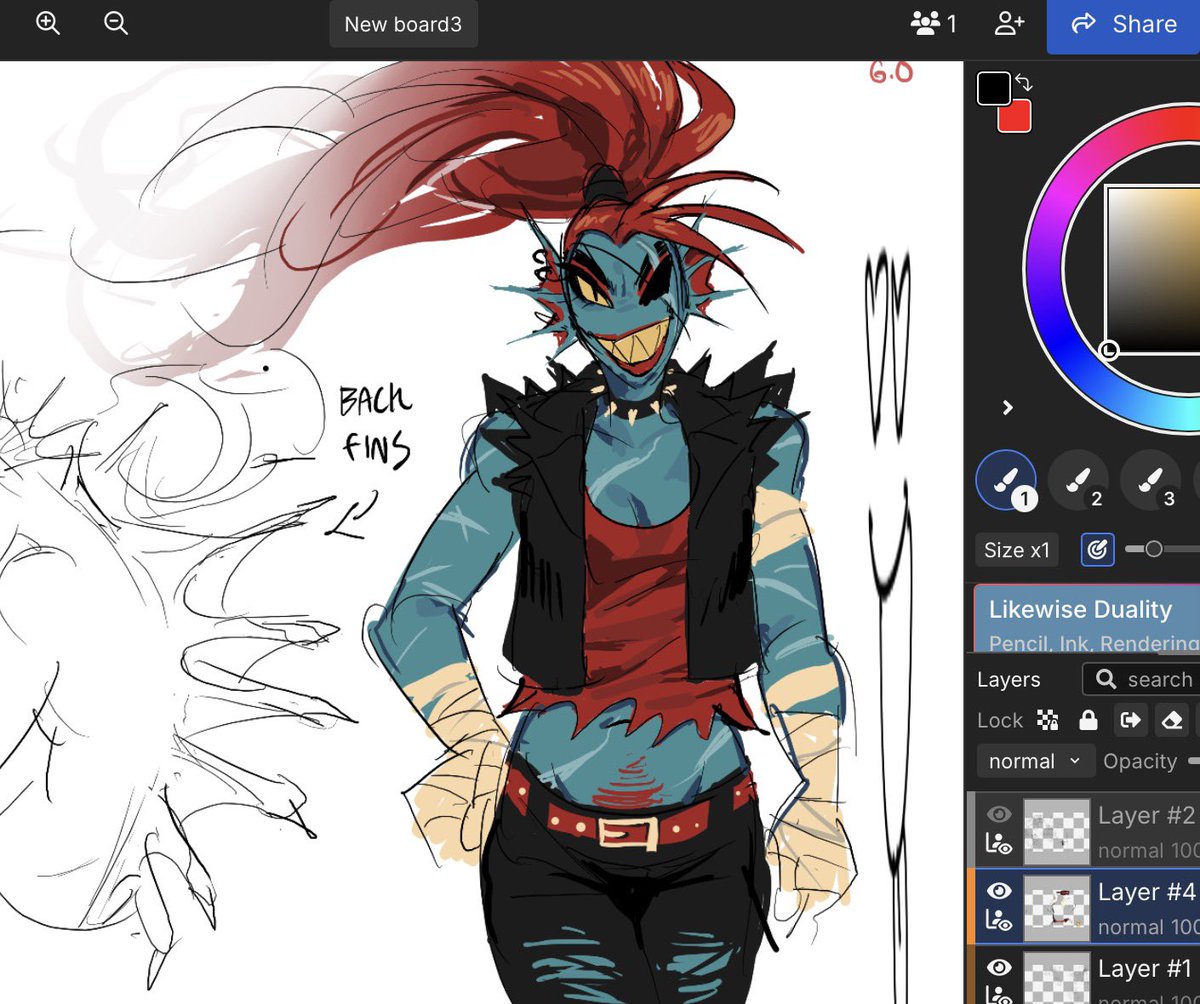
Task: Click the brush size slider handle
Action: click(1154, 549)
